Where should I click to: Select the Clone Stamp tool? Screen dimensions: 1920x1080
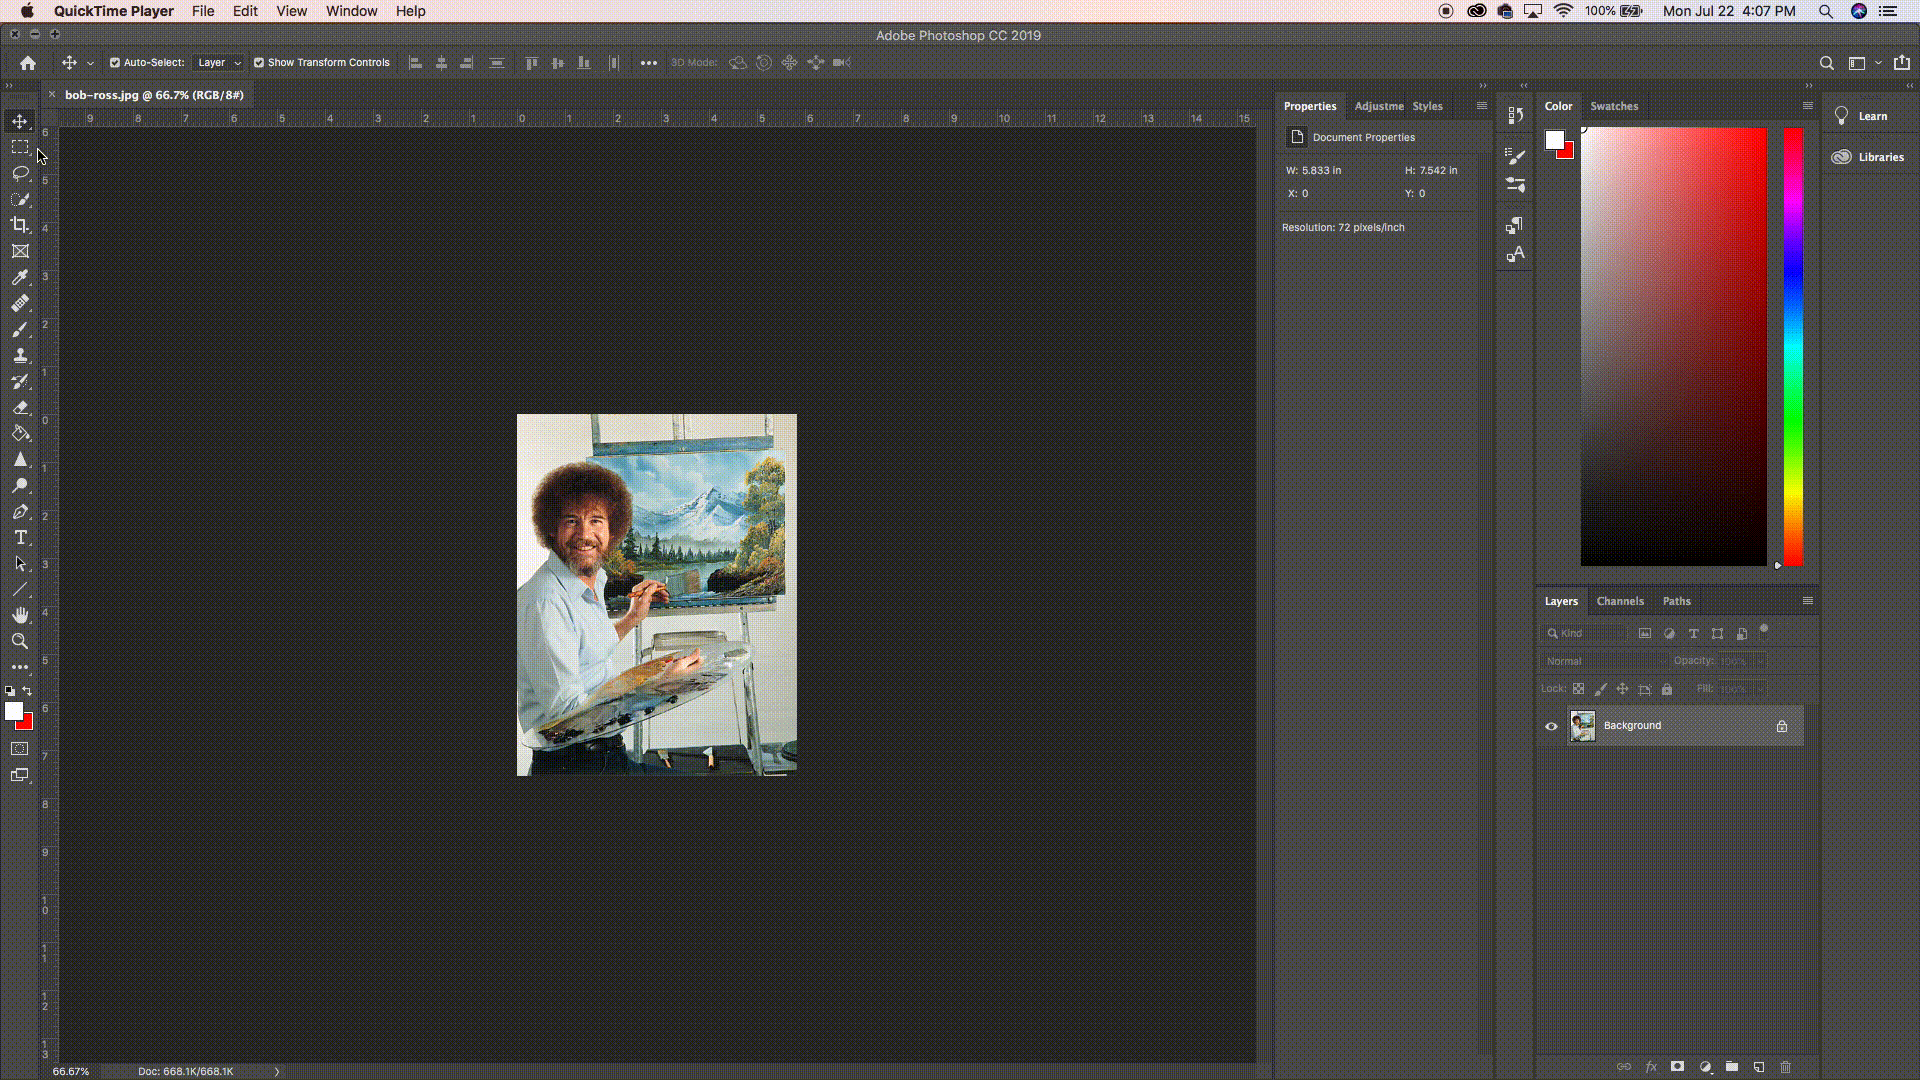[20, 353]
